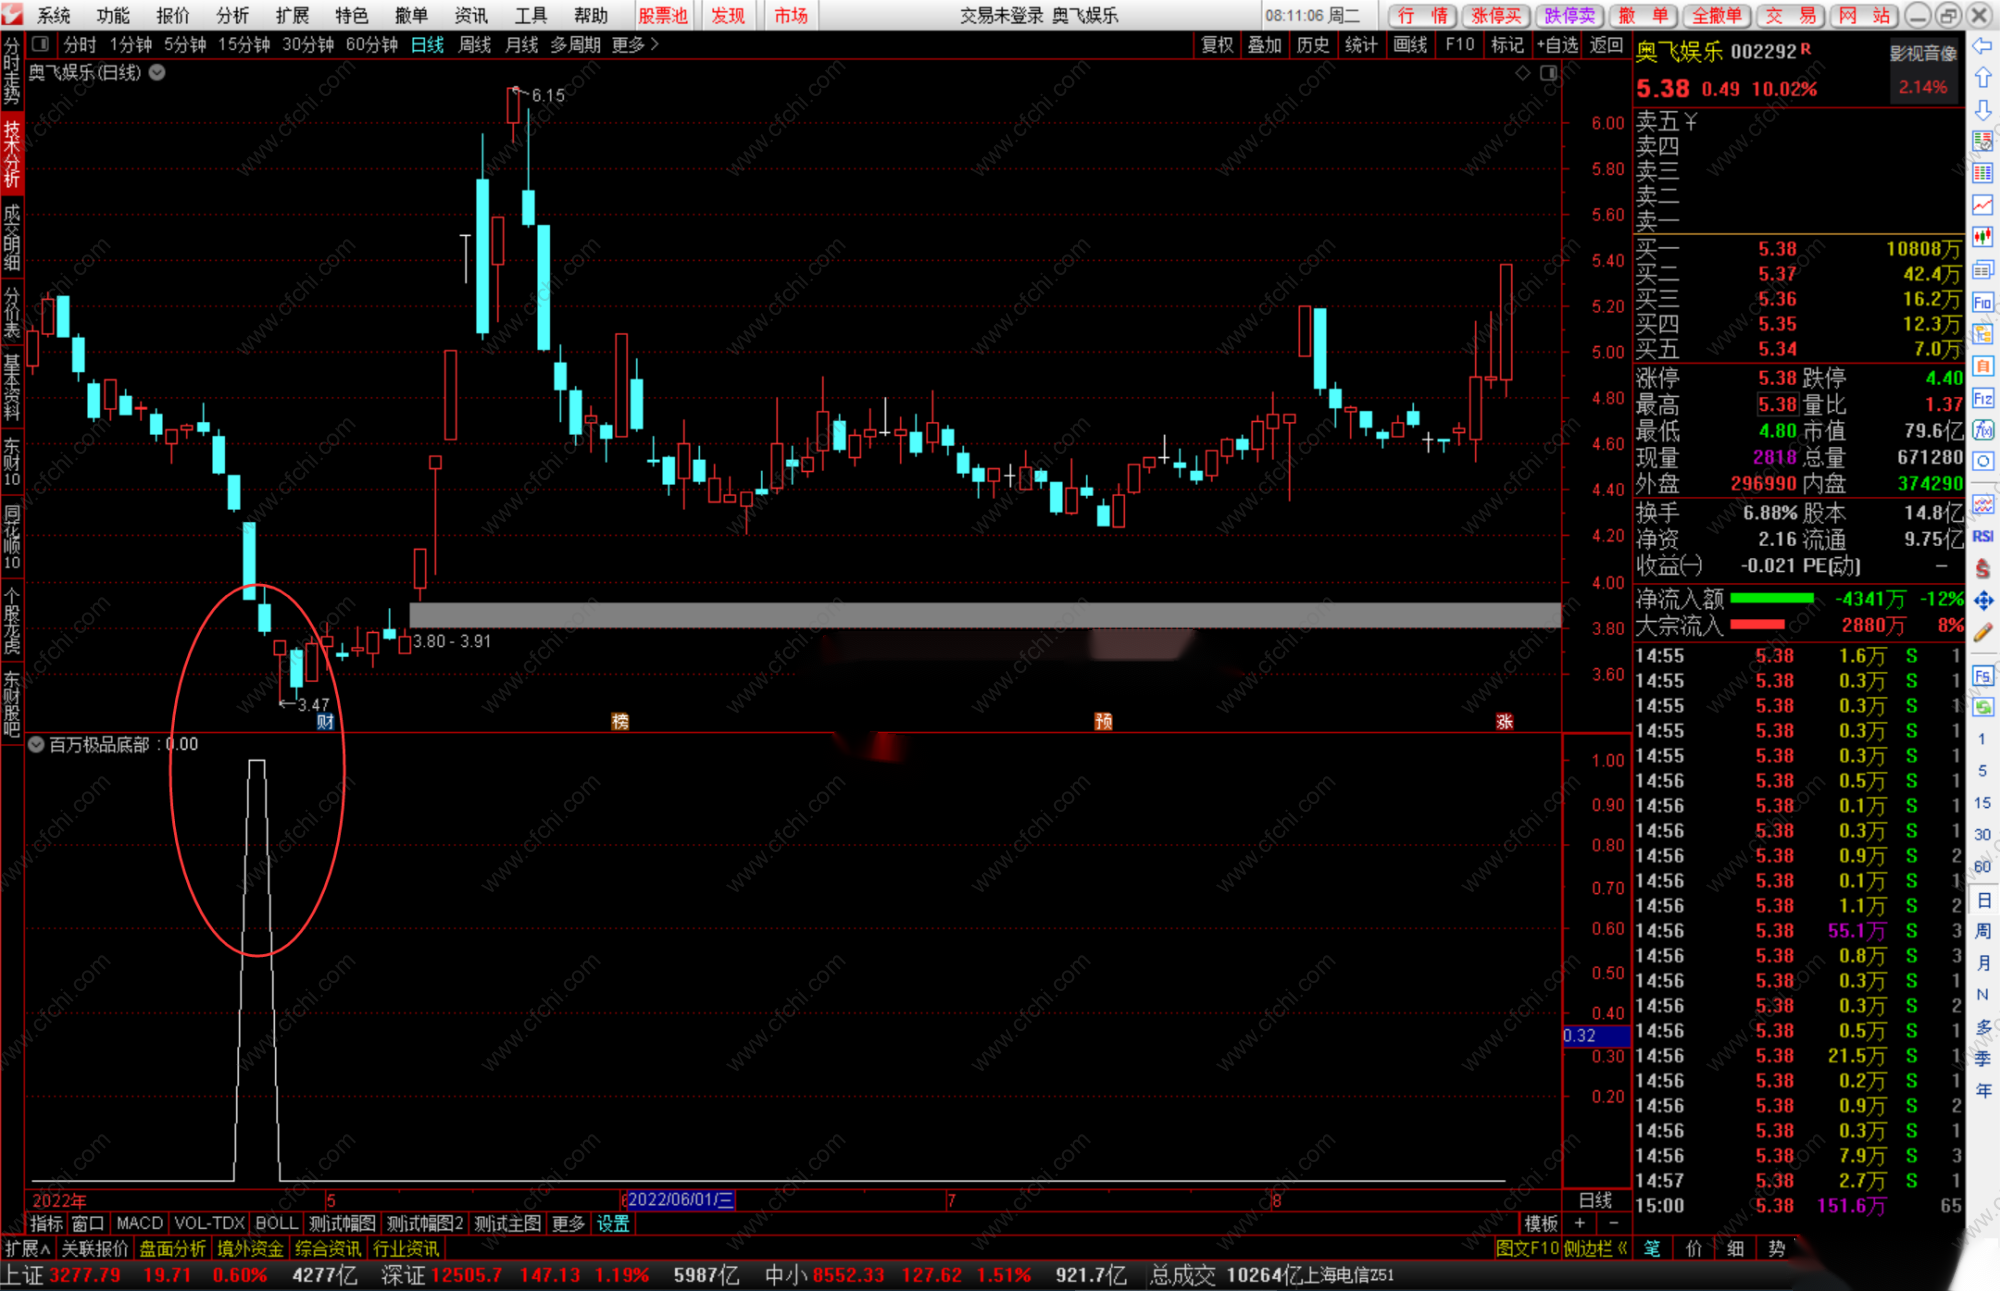The width and height of the screenshot is (2000, 1291).
Task: Toggle the panel layout icon beside 分时
Action: [41, 44]
